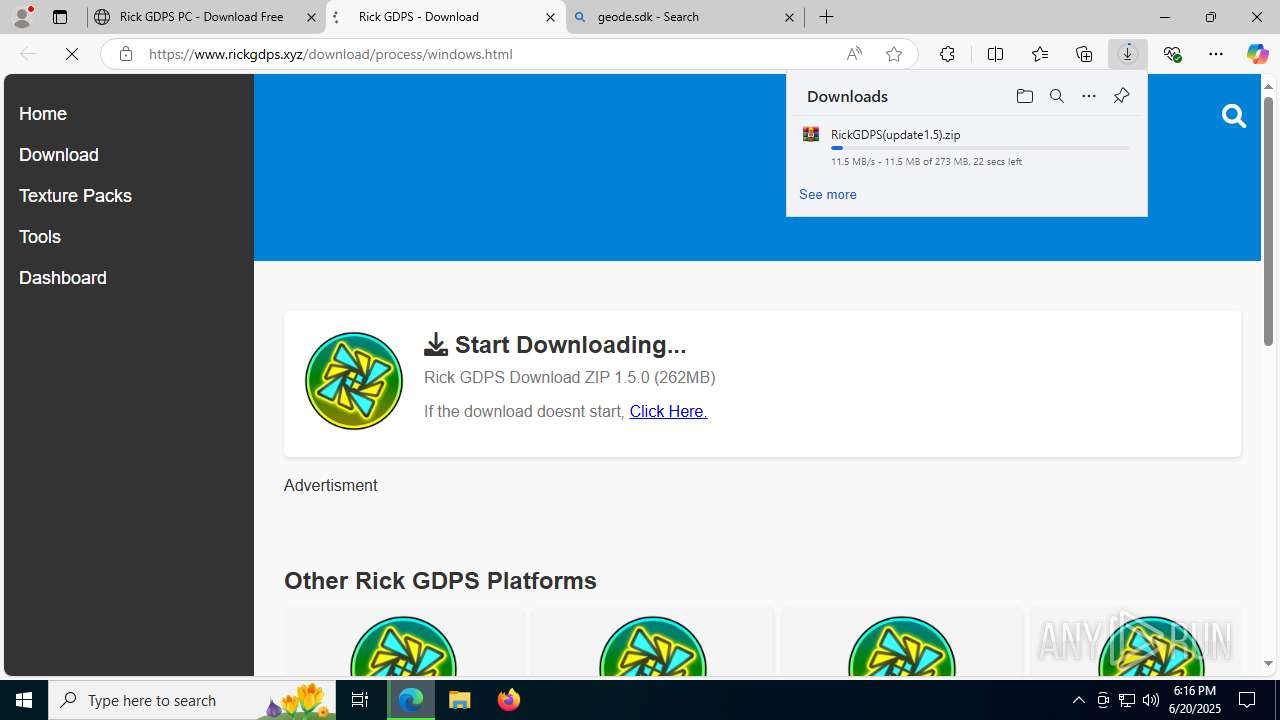Click the Edge taskbar icon
Viewport: 1280px width, 720px height.
click(411, 700)
